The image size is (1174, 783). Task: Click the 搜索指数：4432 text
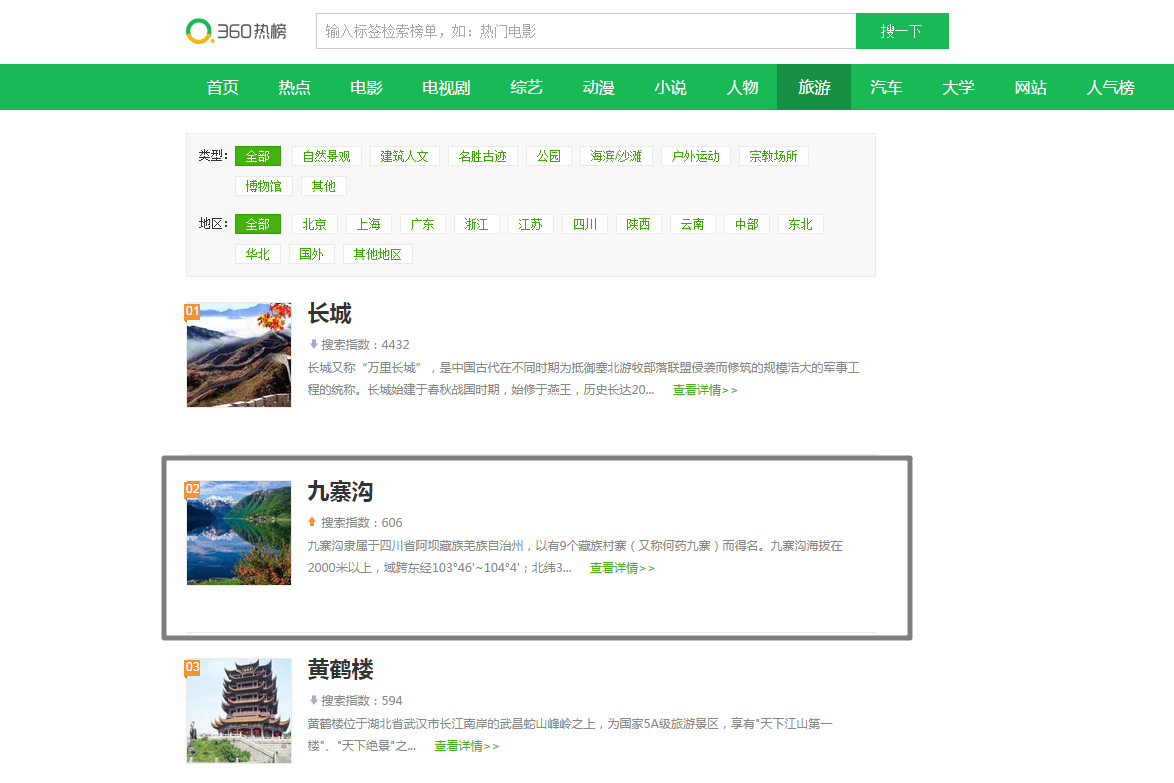365,344
